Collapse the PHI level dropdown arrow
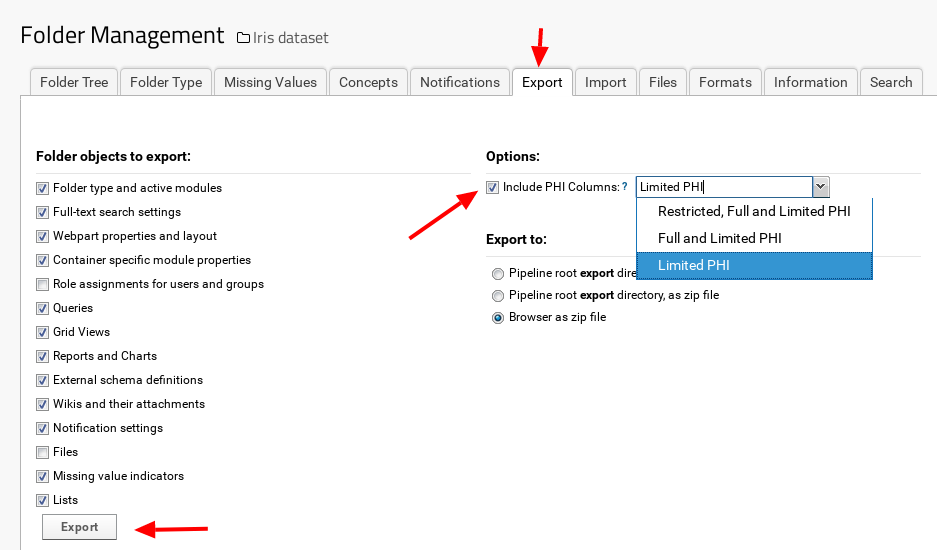 click(820, 187)
